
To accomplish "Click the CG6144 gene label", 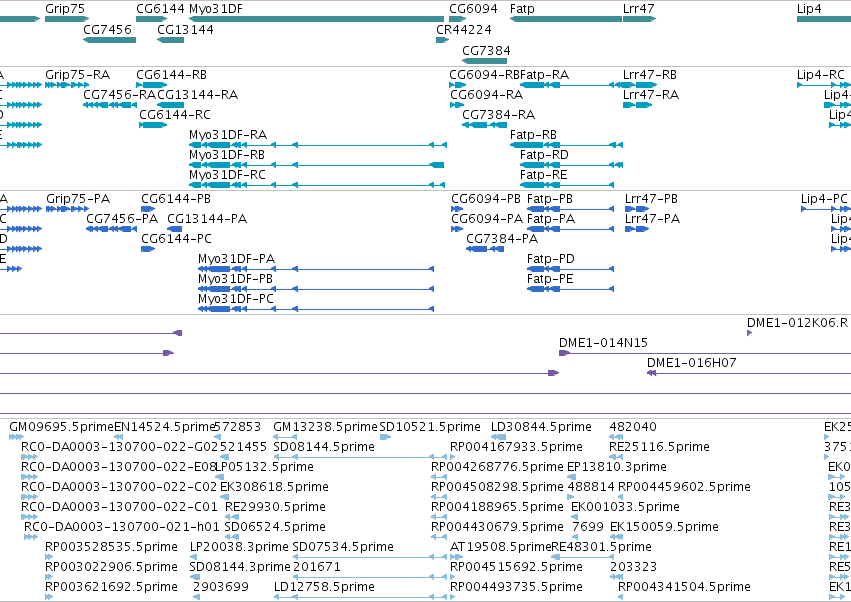I will tap(160, 9).
